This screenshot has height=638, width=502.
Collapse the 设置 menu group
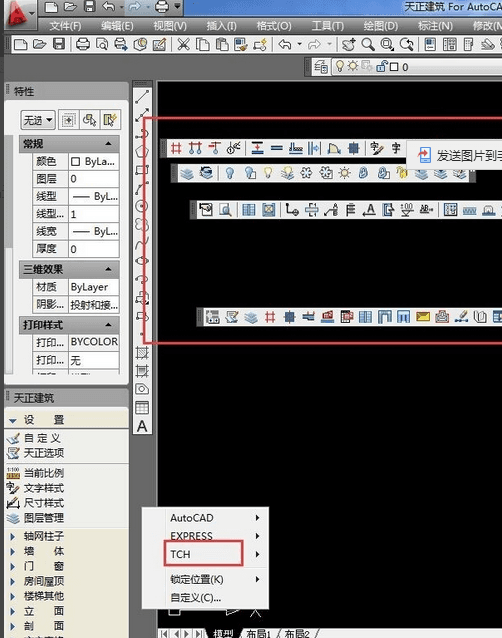pos(13,421)
